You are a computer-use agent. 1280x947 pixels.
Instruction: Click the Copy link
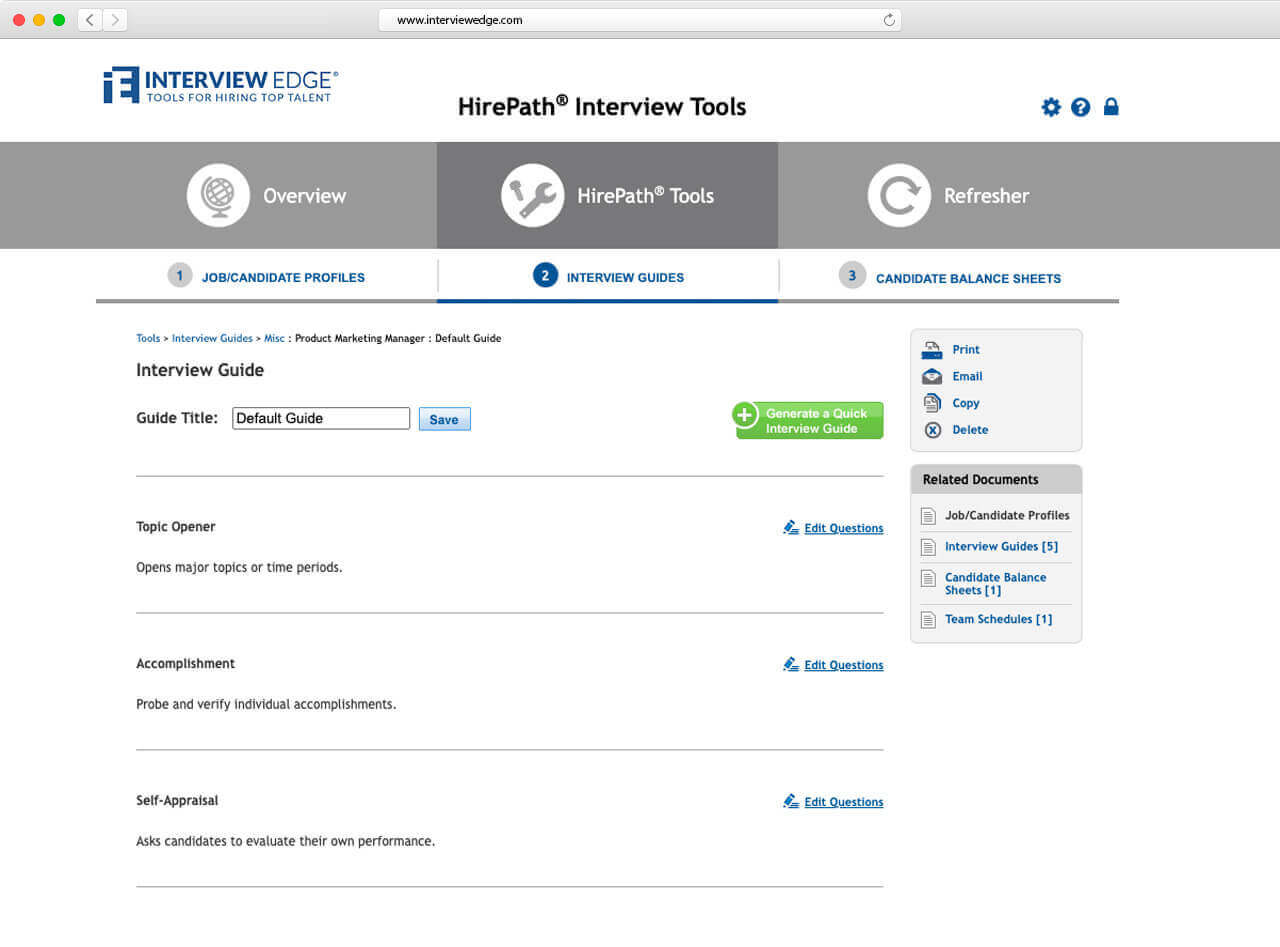tap(966, 403)
